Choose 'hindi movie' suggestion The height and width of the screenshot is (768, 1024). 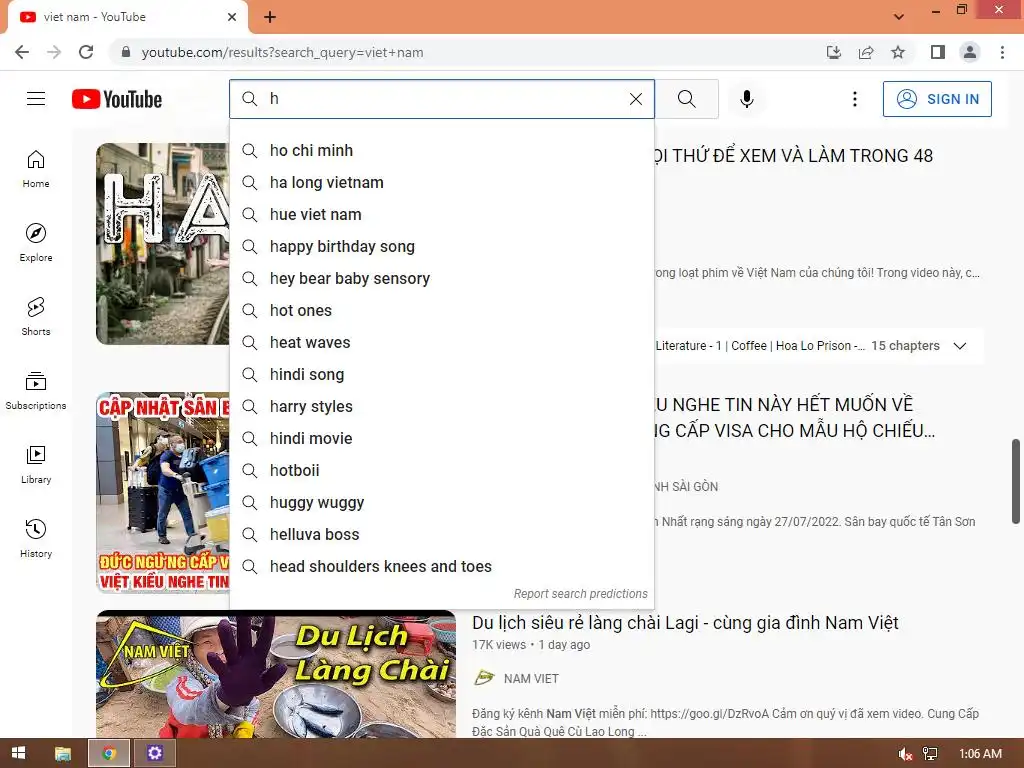coord(442,438)
